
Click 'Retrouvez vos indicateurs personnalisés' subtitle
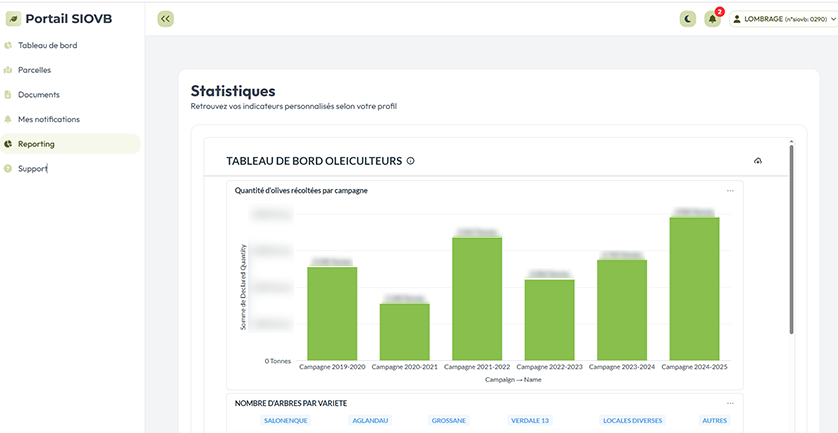tap(293, 106)
